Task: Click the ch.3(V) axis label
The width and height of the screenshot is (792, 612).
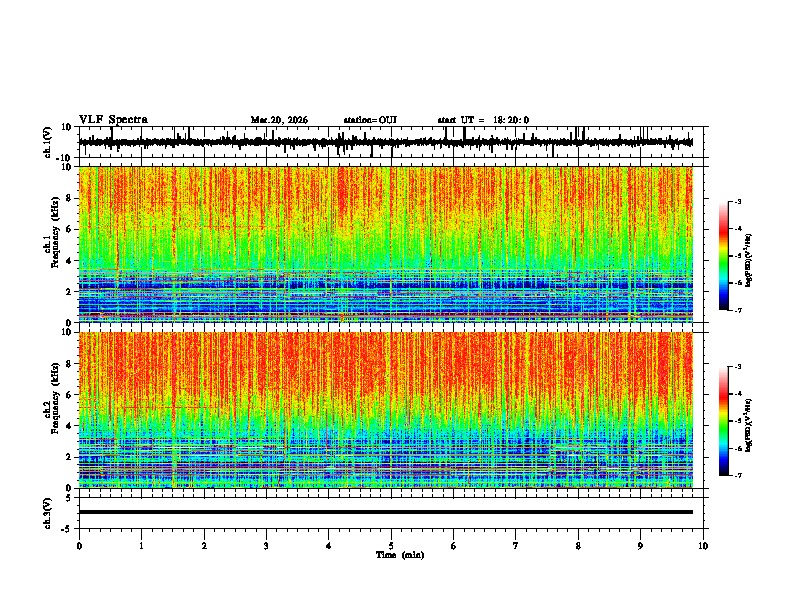Action: pyautogui.click(x=48, y=514)
